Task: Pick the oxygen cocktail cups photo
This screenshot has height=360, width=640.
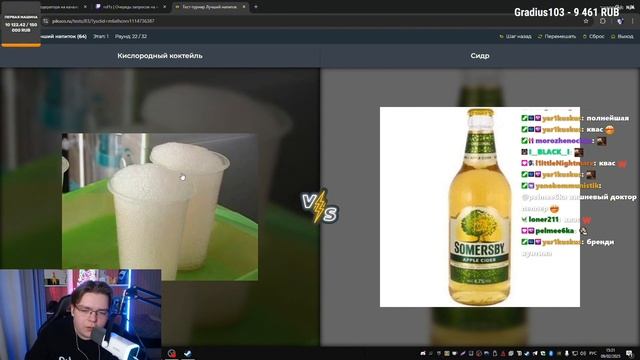Action: [160, 207]
